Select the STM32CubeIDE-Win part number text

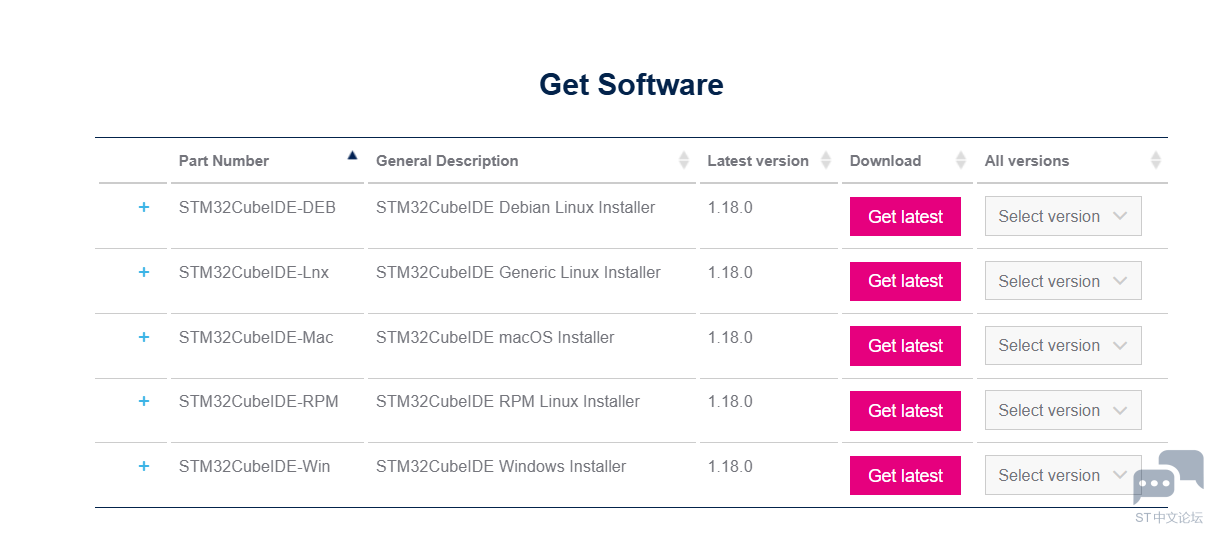click(x=254, y=466)
